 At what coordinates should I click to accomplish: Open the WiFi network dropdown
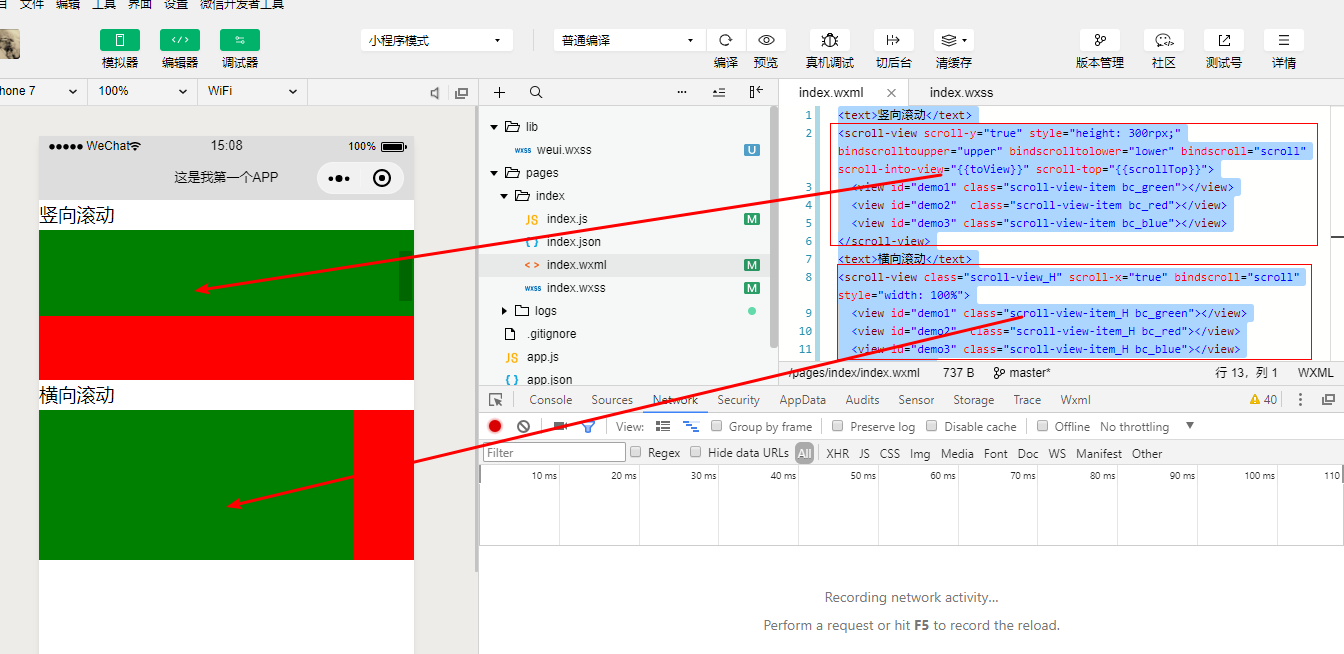pyautogui.click(x=252, y=91)
